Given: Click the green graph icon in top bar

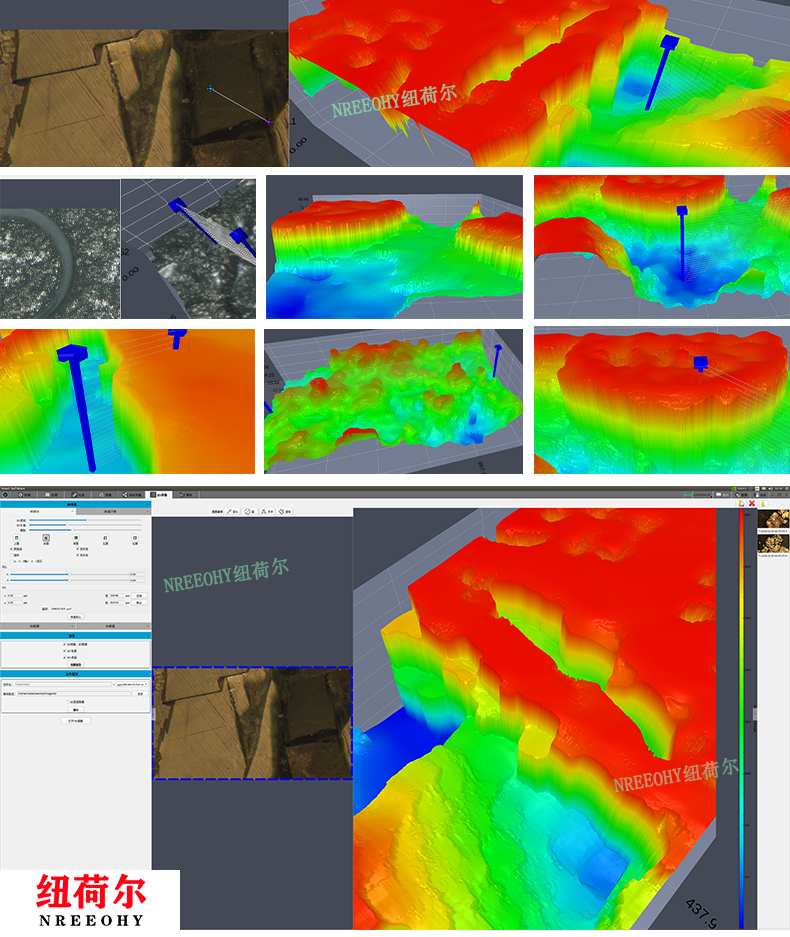Looking at the screenshot, I should (688, 495).
